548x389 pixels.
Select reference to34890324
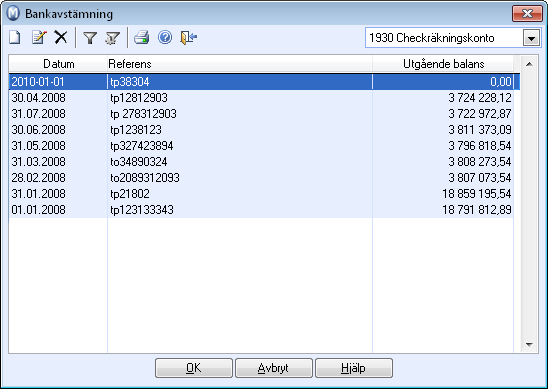click(139, 161)
